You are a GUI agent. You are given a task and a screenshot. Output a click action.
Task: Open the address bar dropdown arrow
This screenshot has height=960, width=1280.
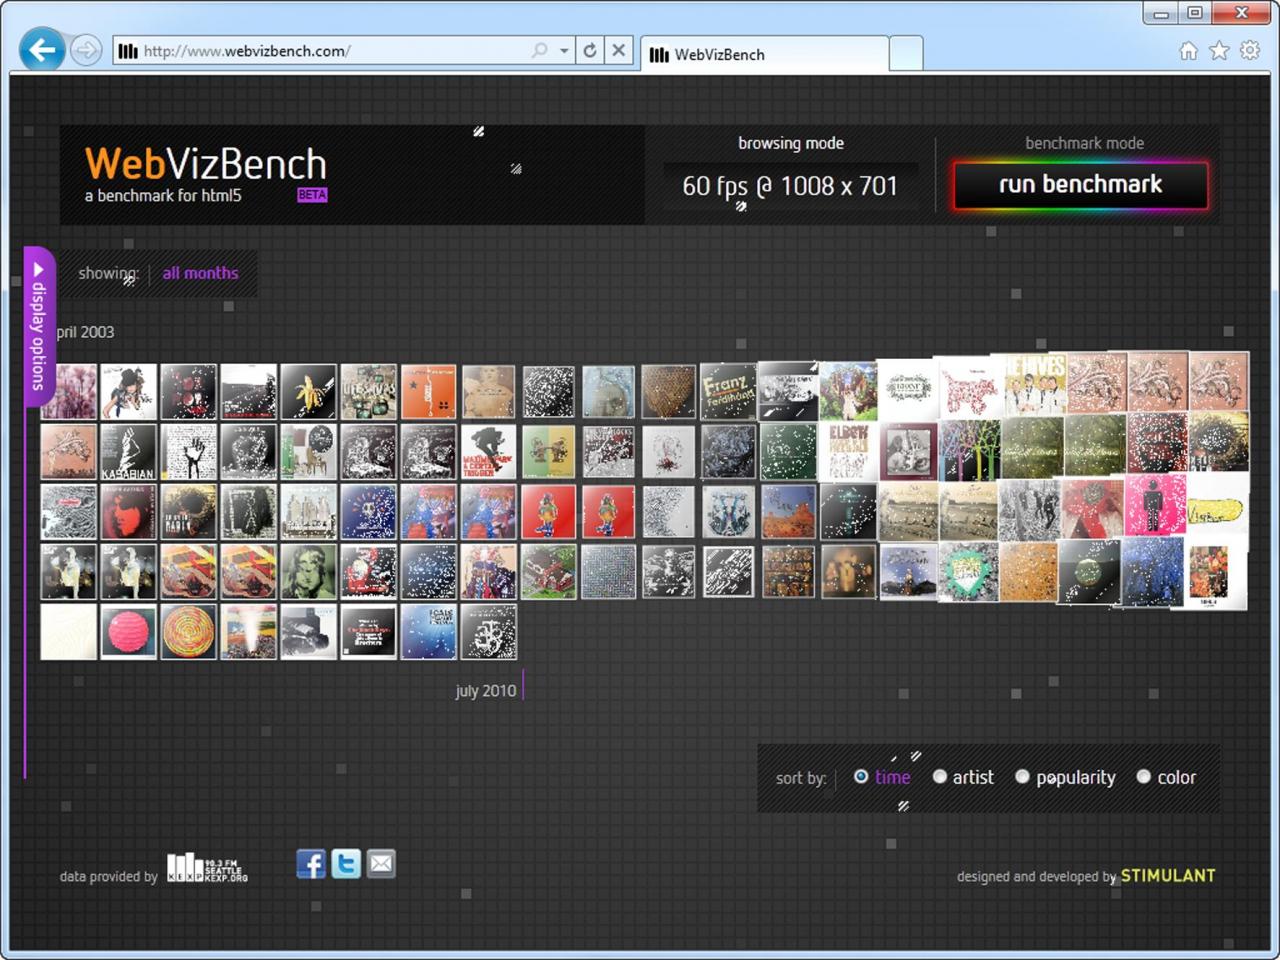click(564, 51)
